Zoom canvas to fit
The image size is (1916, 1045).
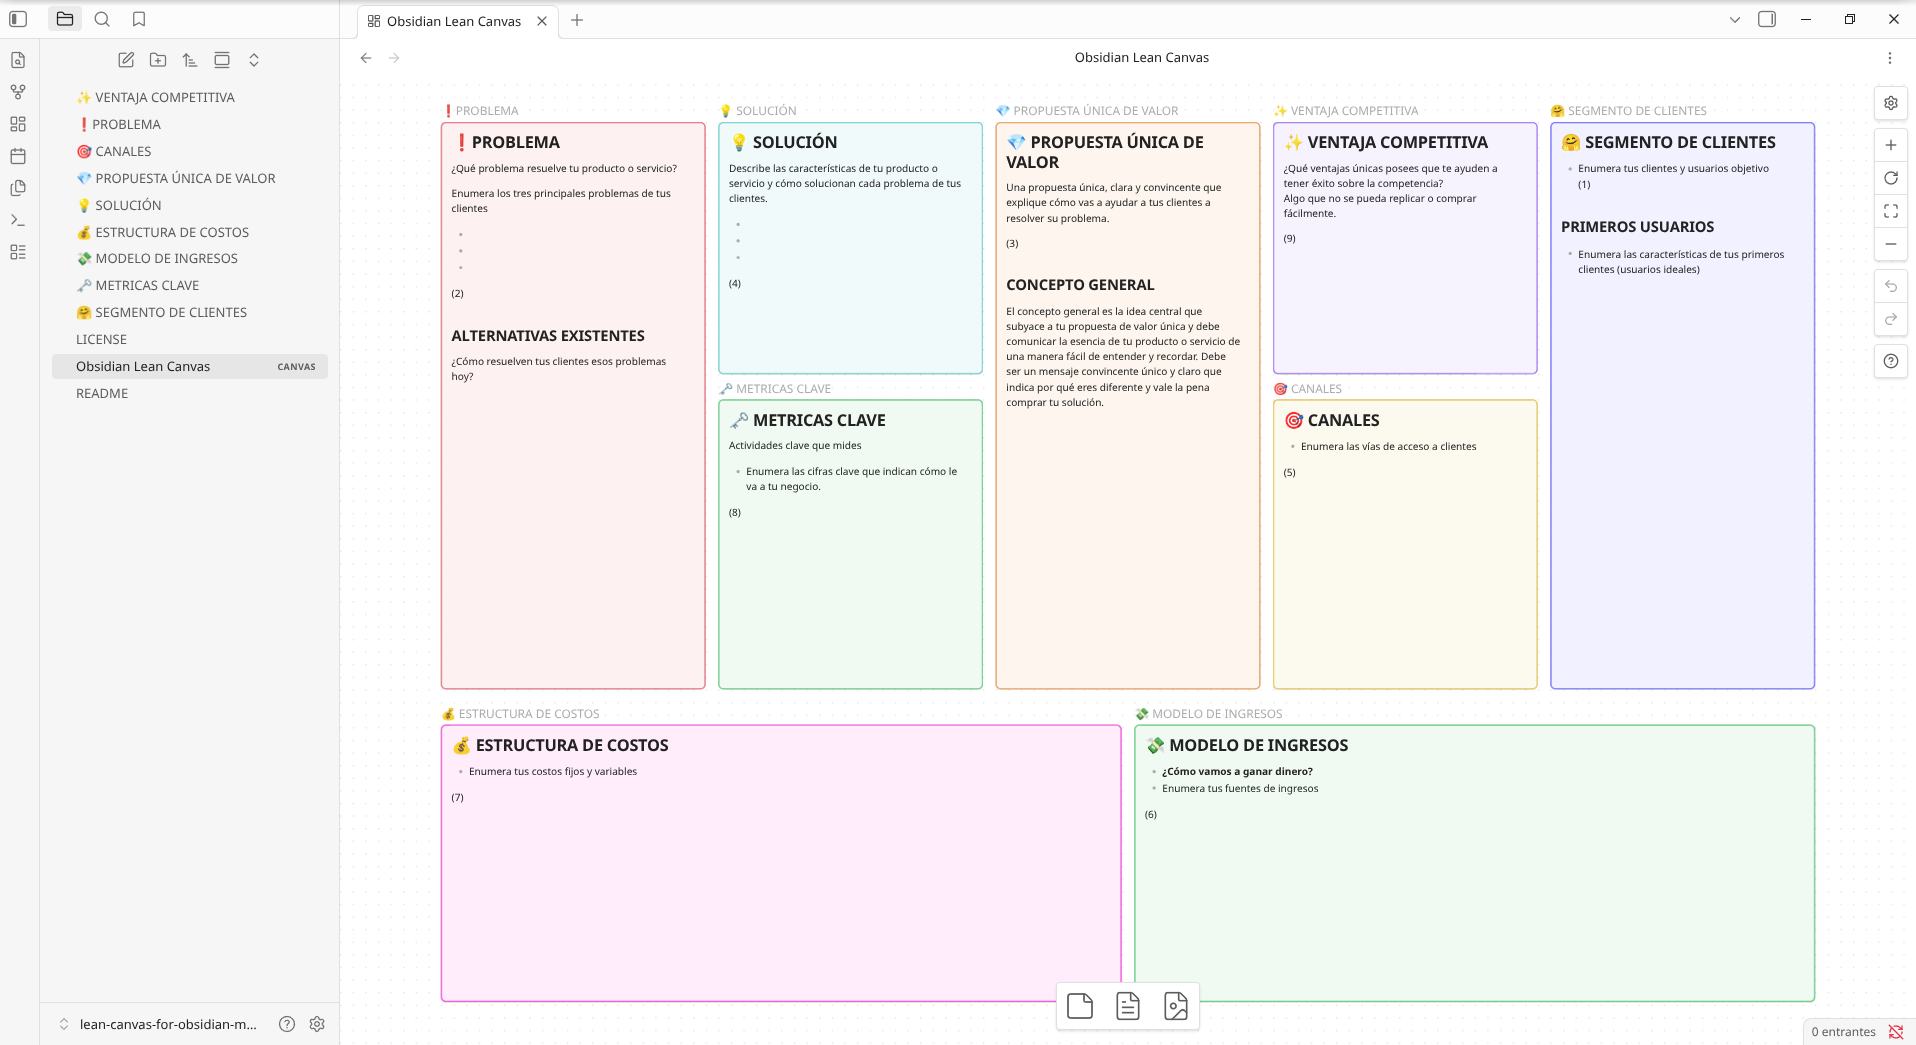[1891, 211]
